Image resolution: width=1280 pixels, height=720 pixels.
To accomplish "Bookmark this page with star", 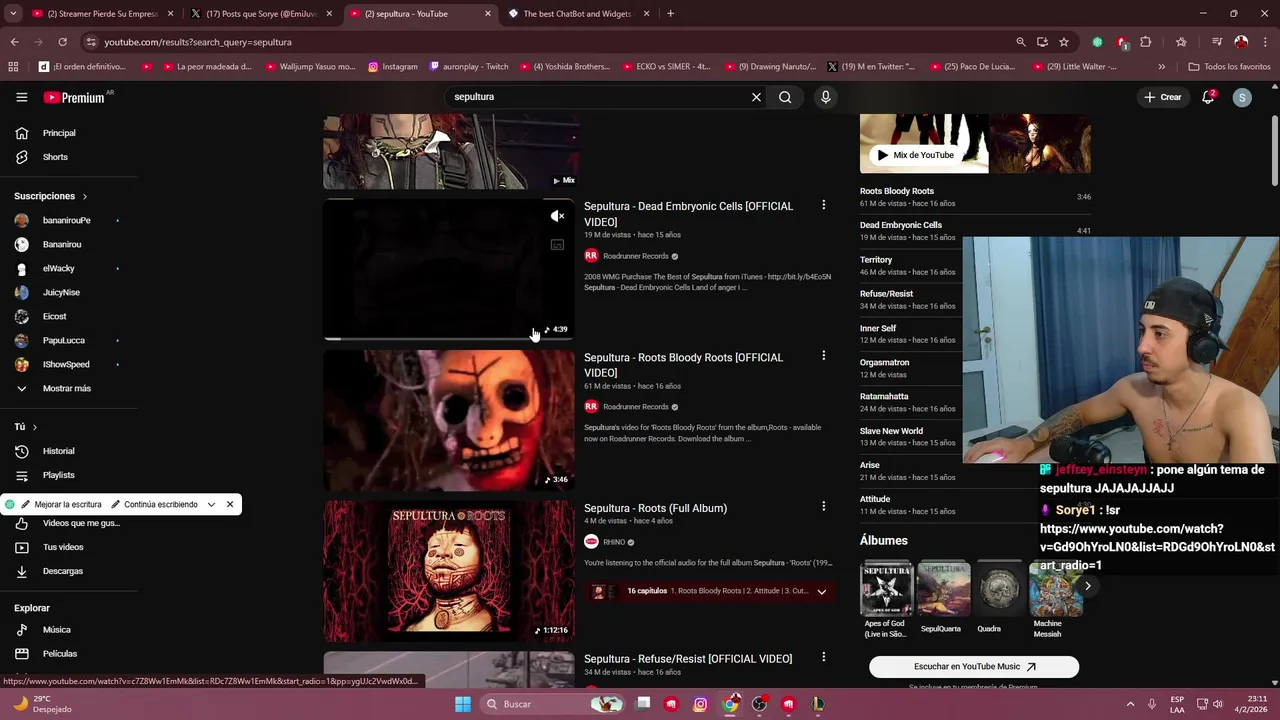I will click(x=1064, y=42).
